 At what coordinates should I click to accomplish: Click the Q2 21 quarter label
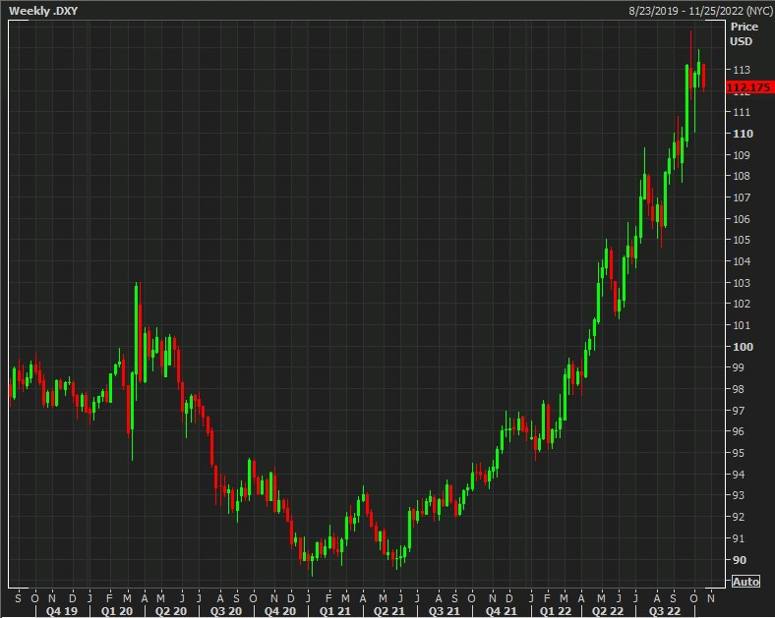pos(385,609)
